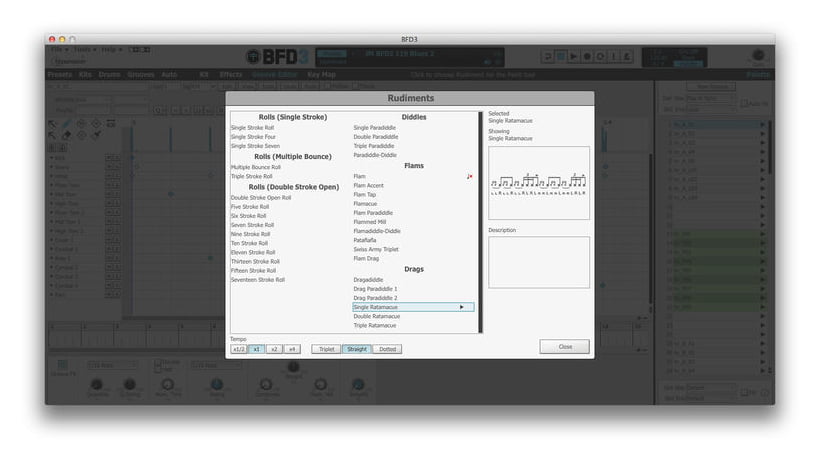
Task: Click the loop return transport icon
Action: (x=548, y=56)
